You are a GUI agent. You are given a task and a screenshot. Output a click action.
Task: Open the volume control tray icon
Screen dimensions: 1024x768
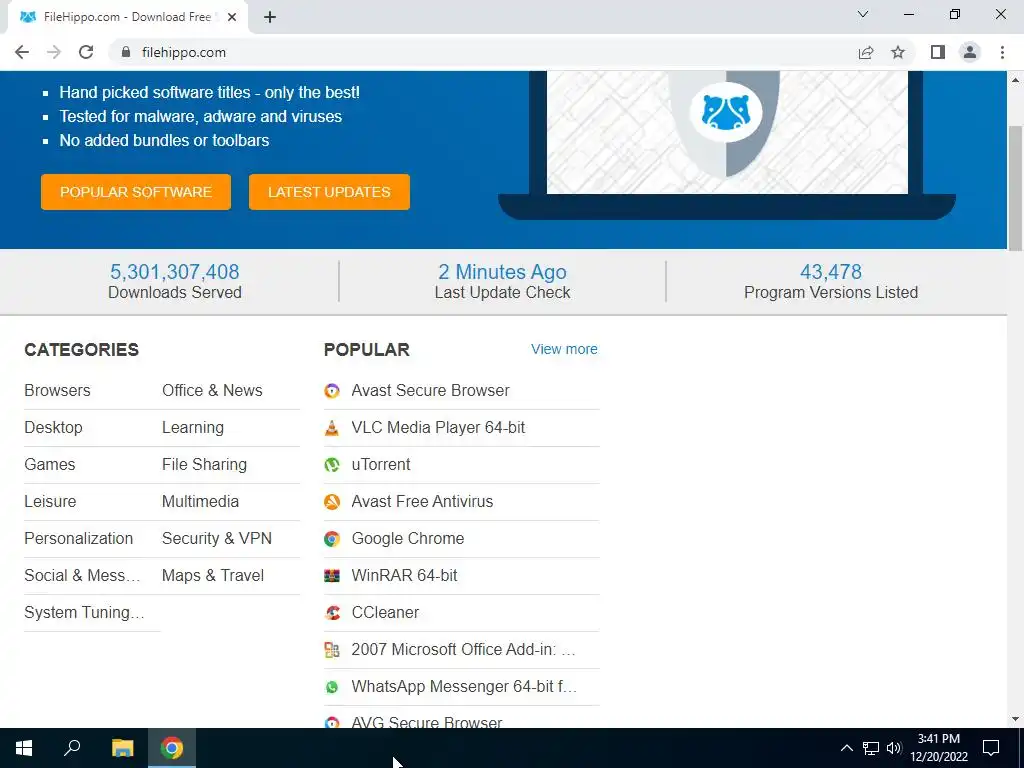[x=894, y=748]
